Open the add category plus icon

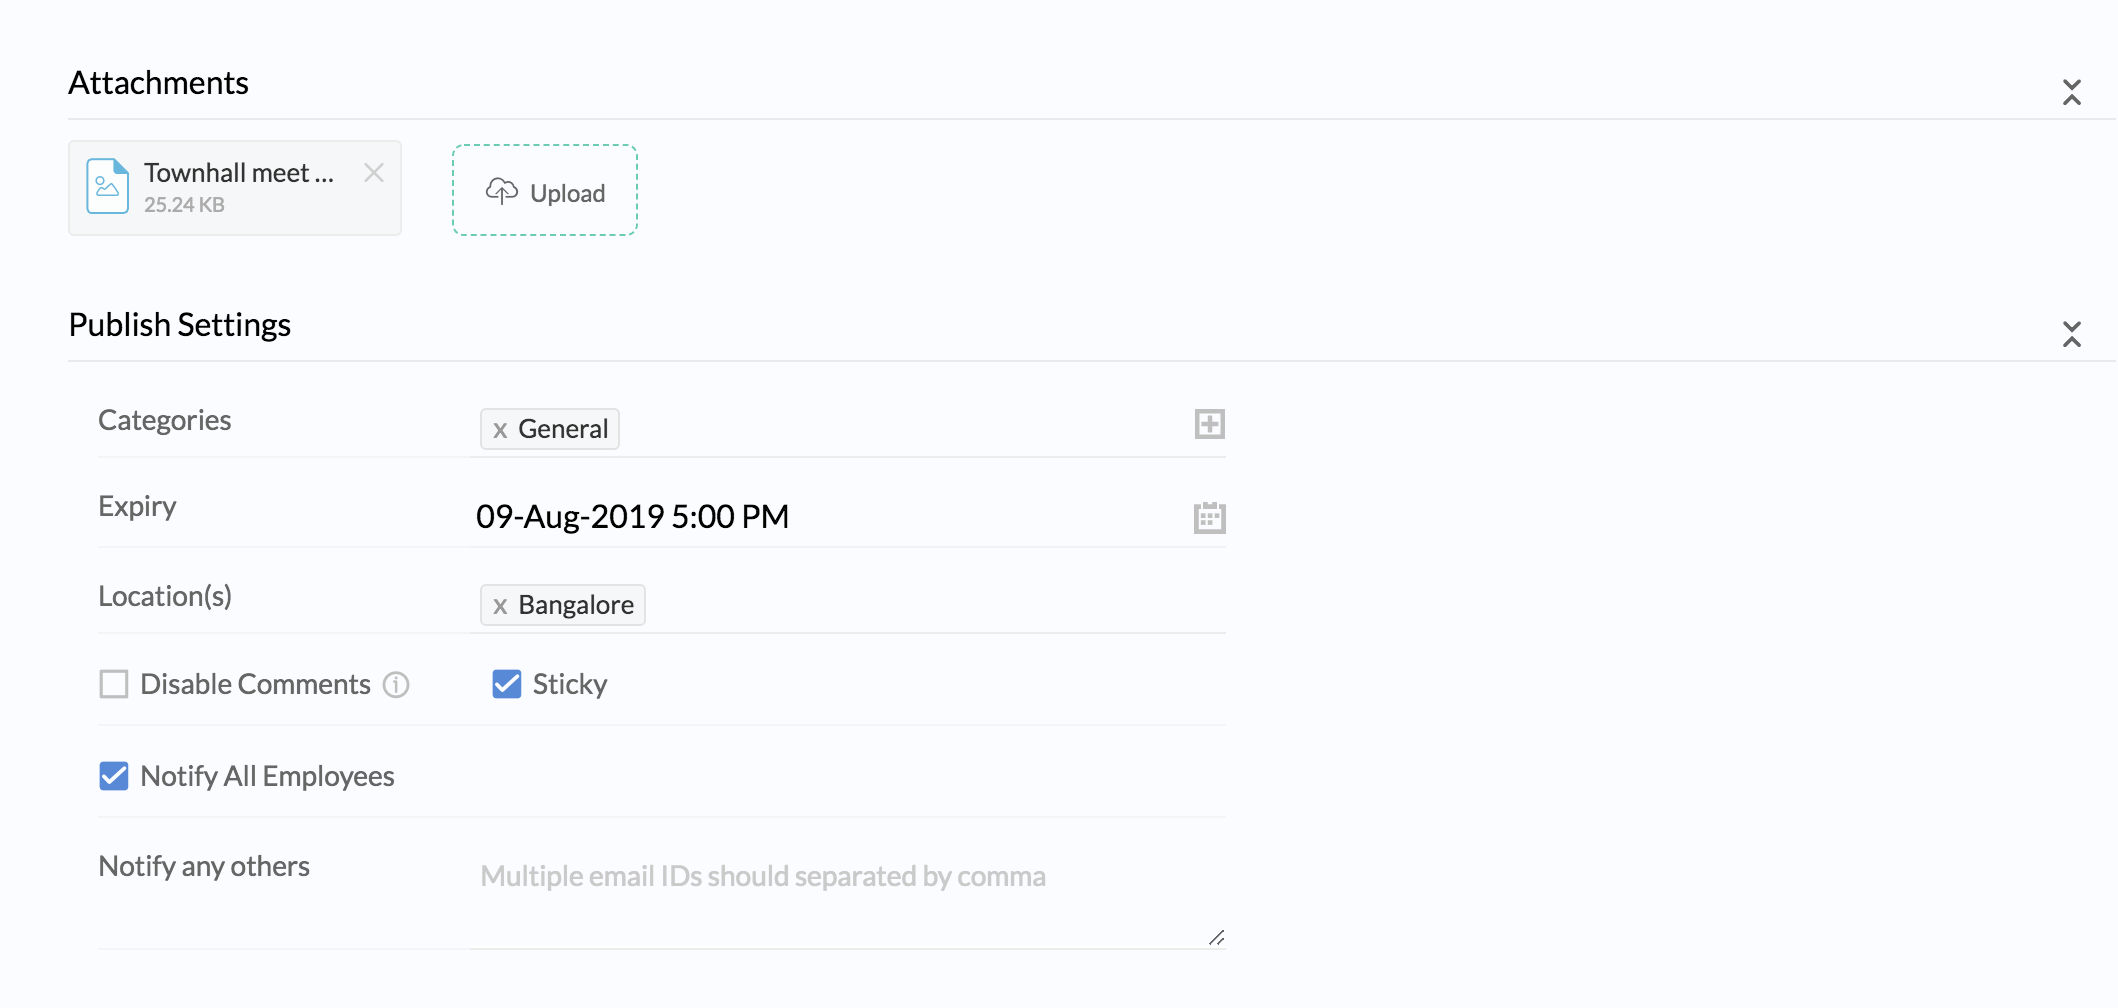[x=1209, y=424]
